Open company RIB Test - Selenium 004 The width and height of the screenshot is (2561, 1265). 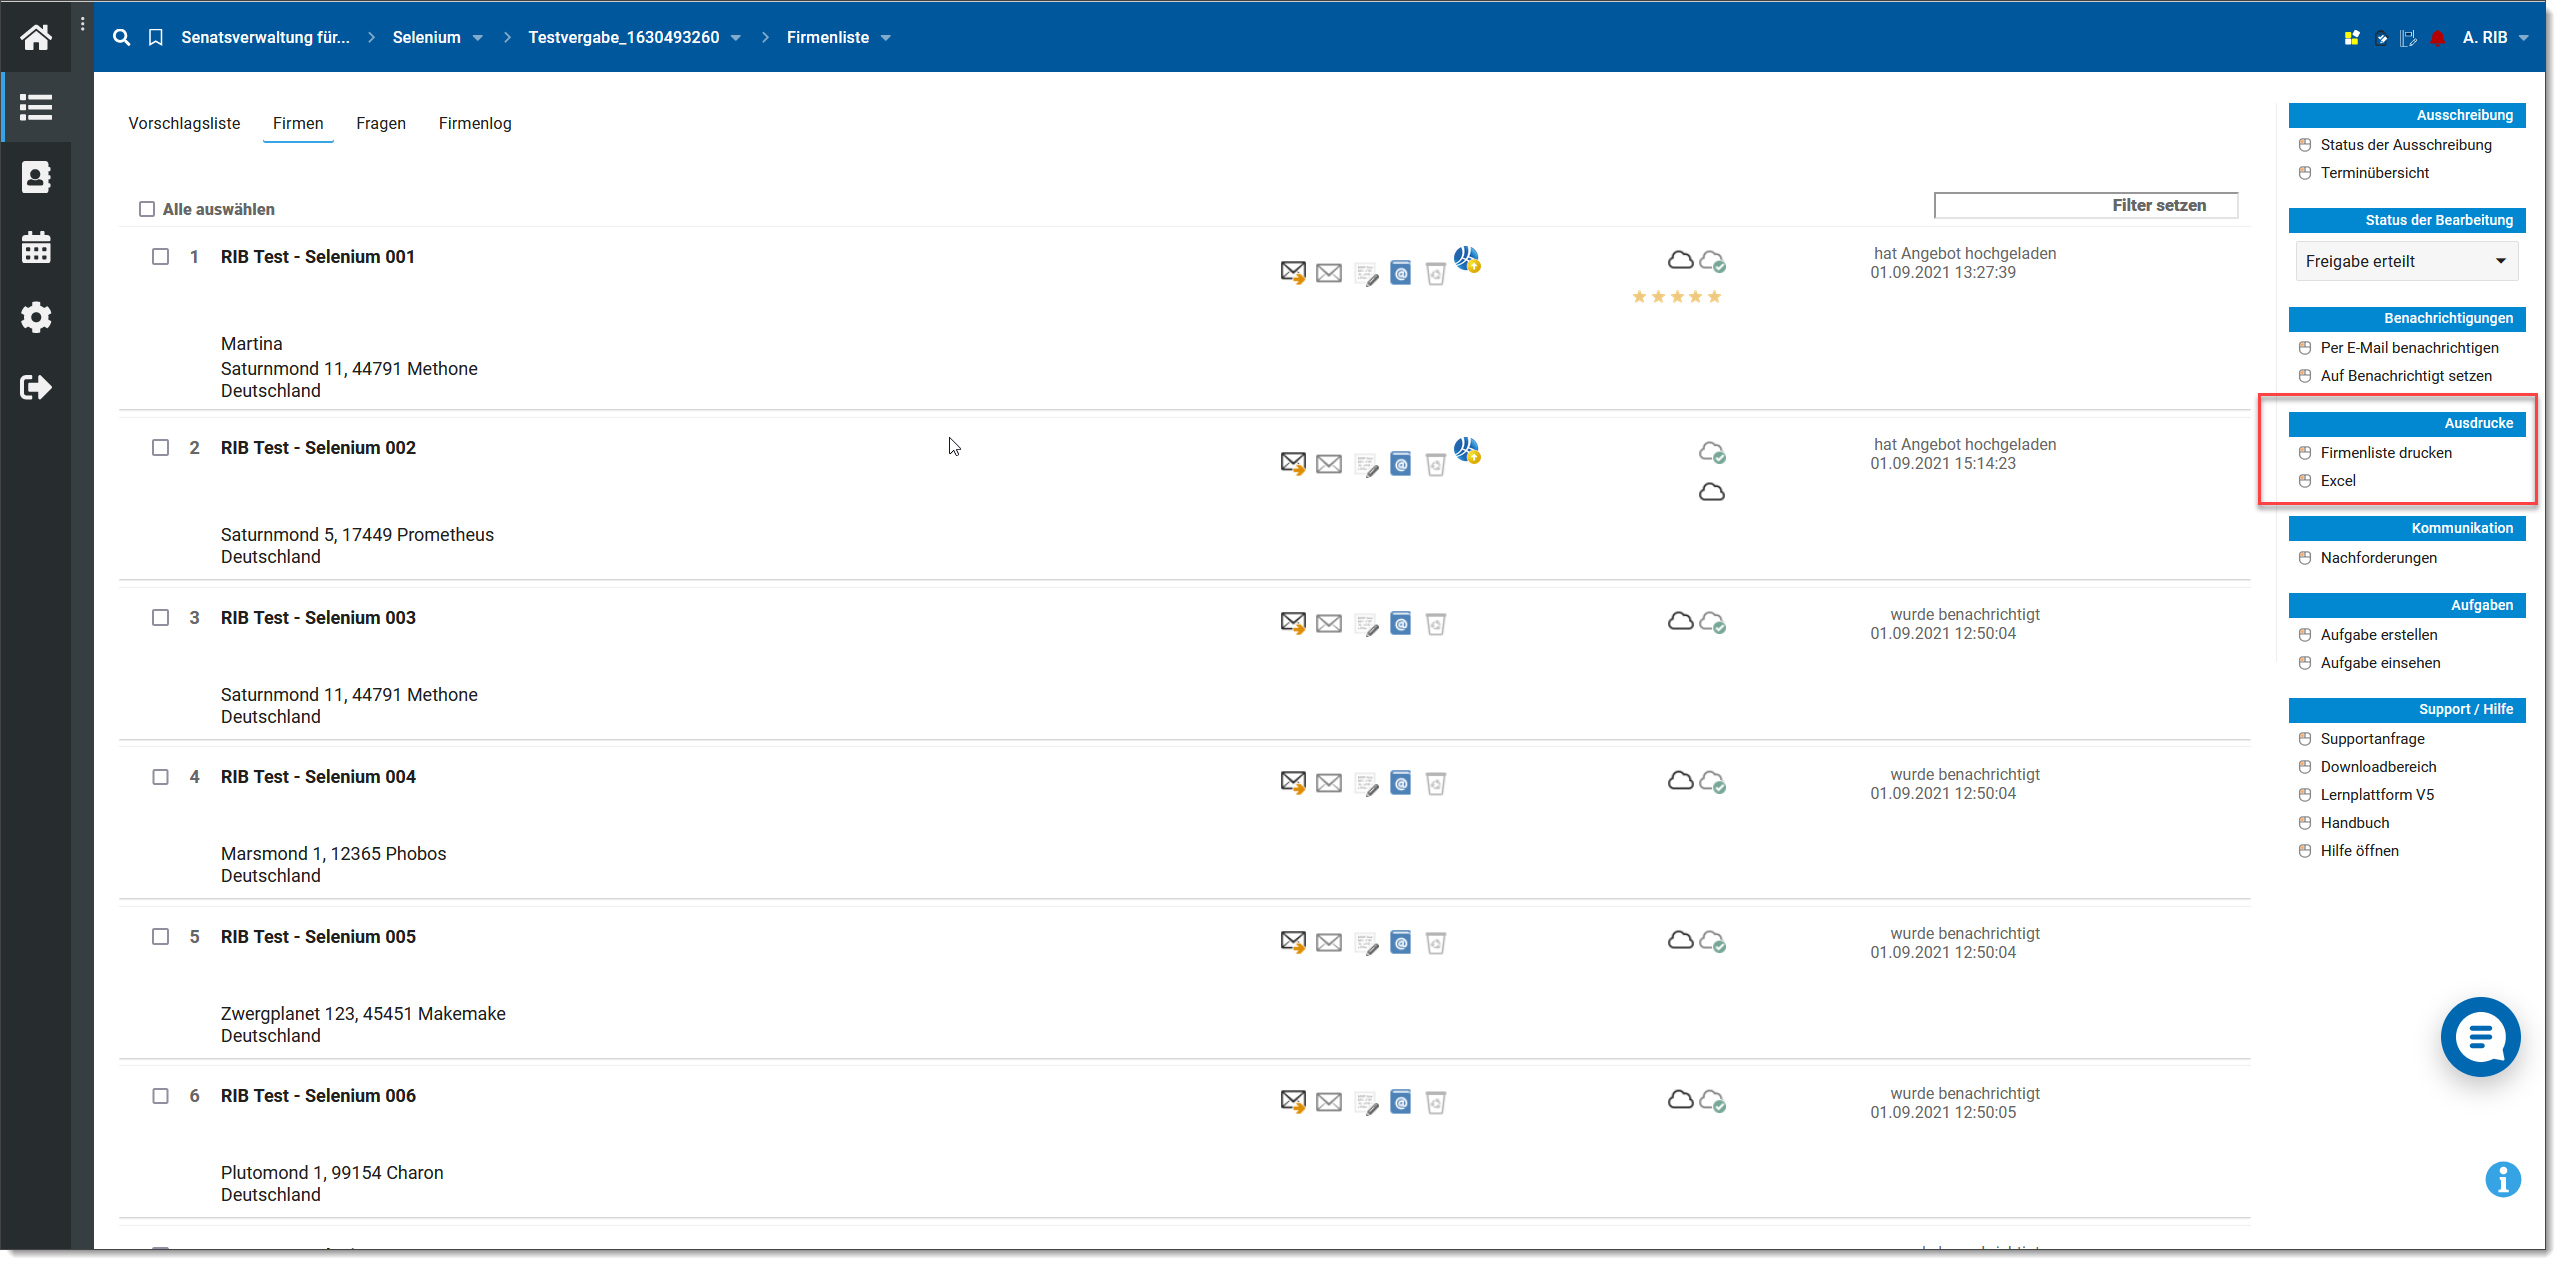point(318,777)
